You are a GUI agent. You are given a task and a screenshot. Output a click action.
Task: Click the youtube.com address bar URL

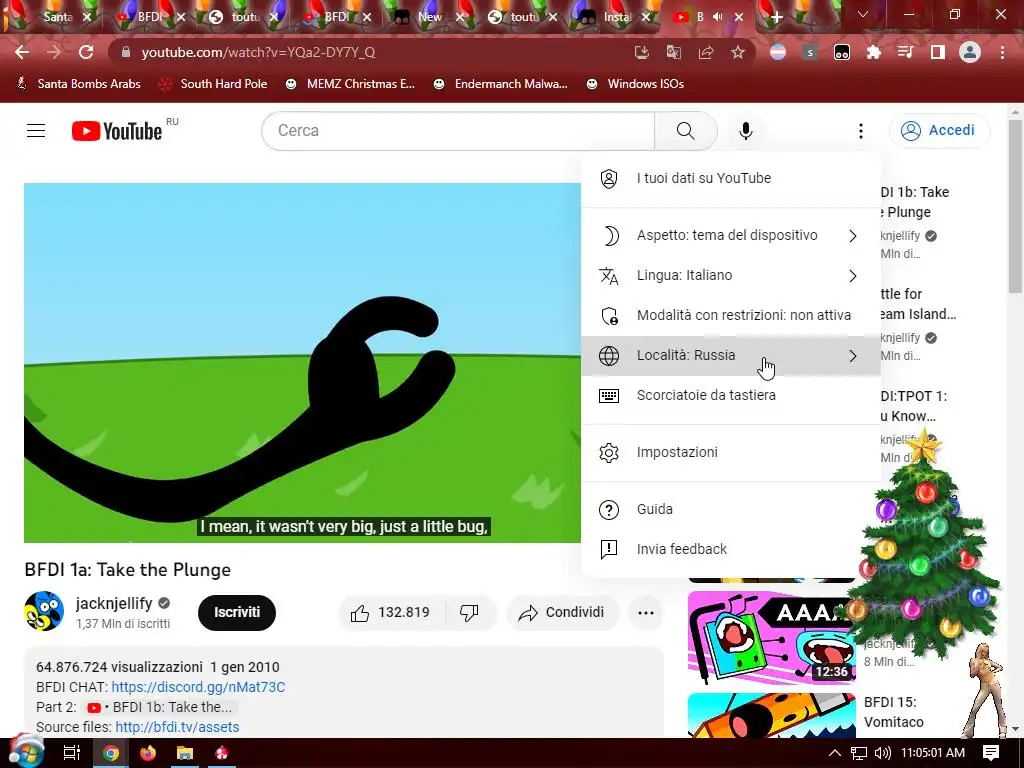tap(259, 52)
